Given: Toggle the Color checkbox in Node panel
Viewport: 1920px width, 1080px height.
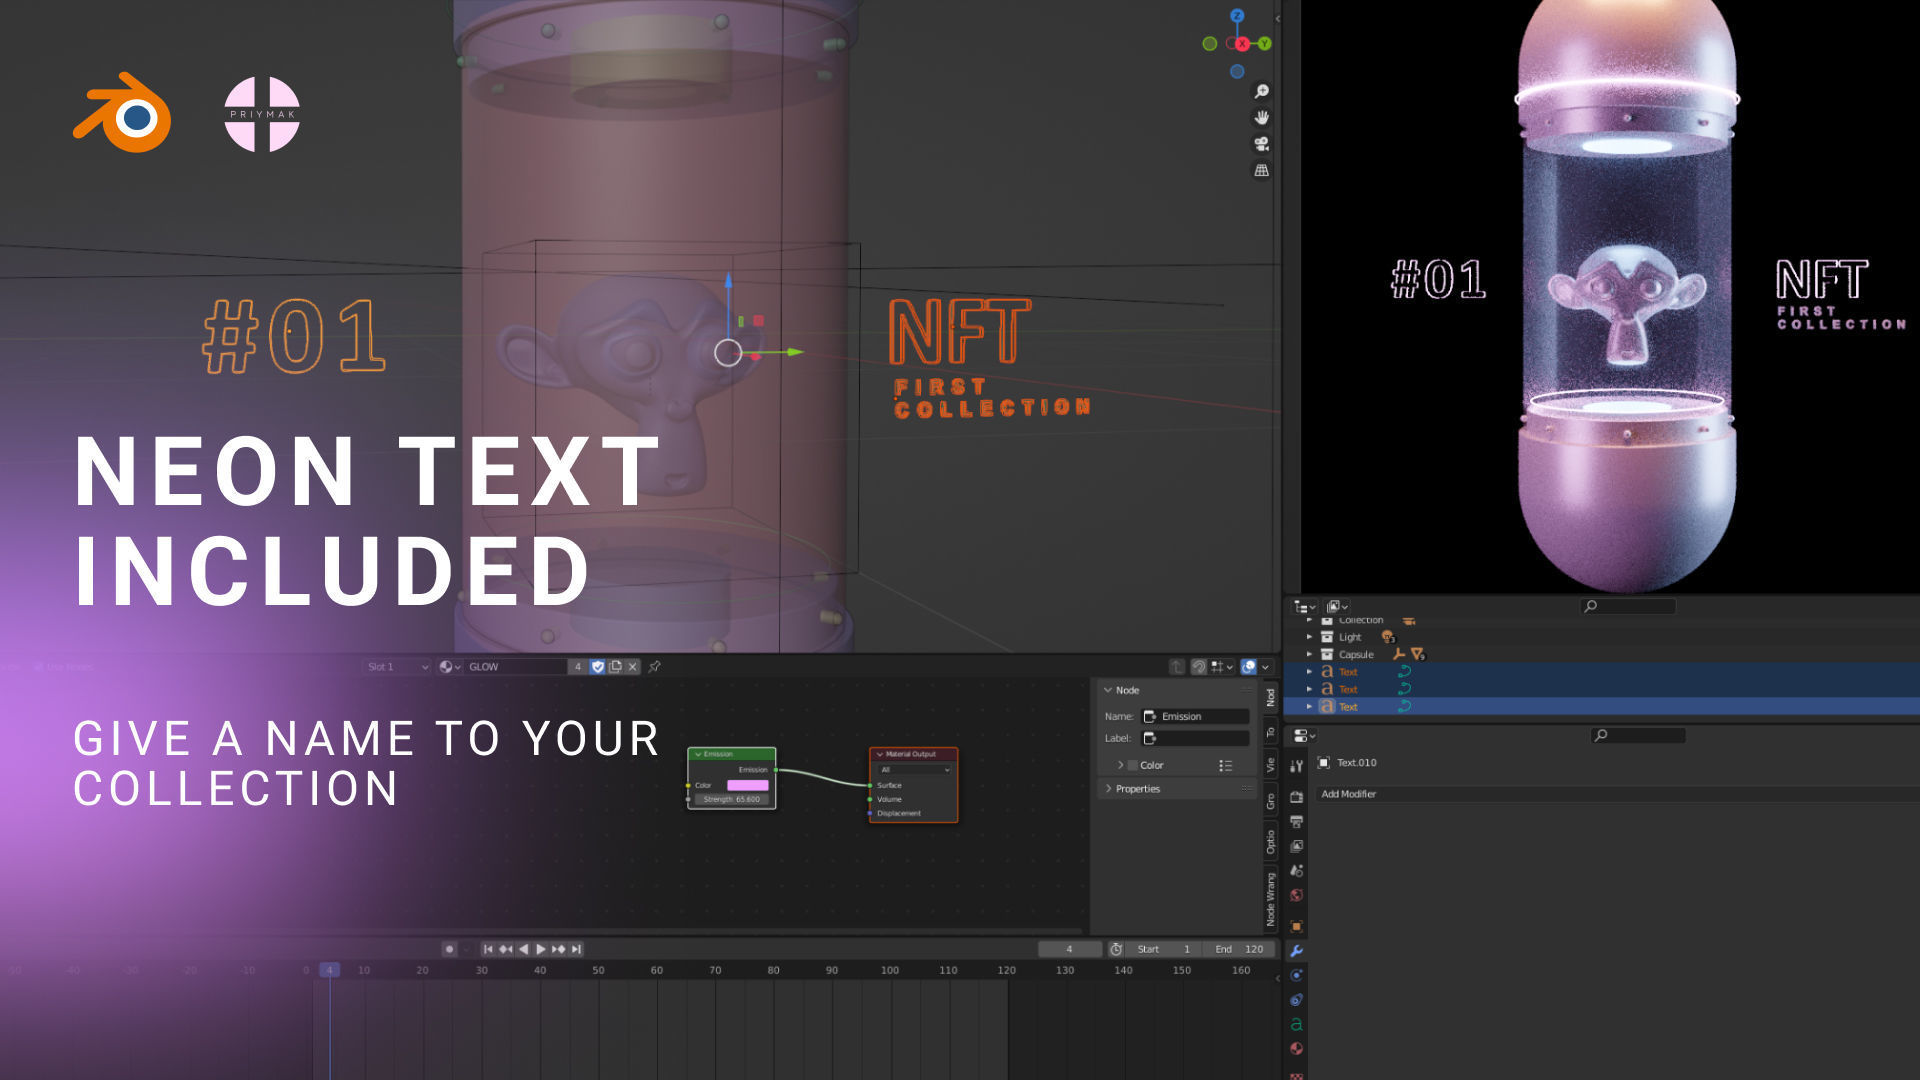Looking at the screenshot, I should point(1133,766).
